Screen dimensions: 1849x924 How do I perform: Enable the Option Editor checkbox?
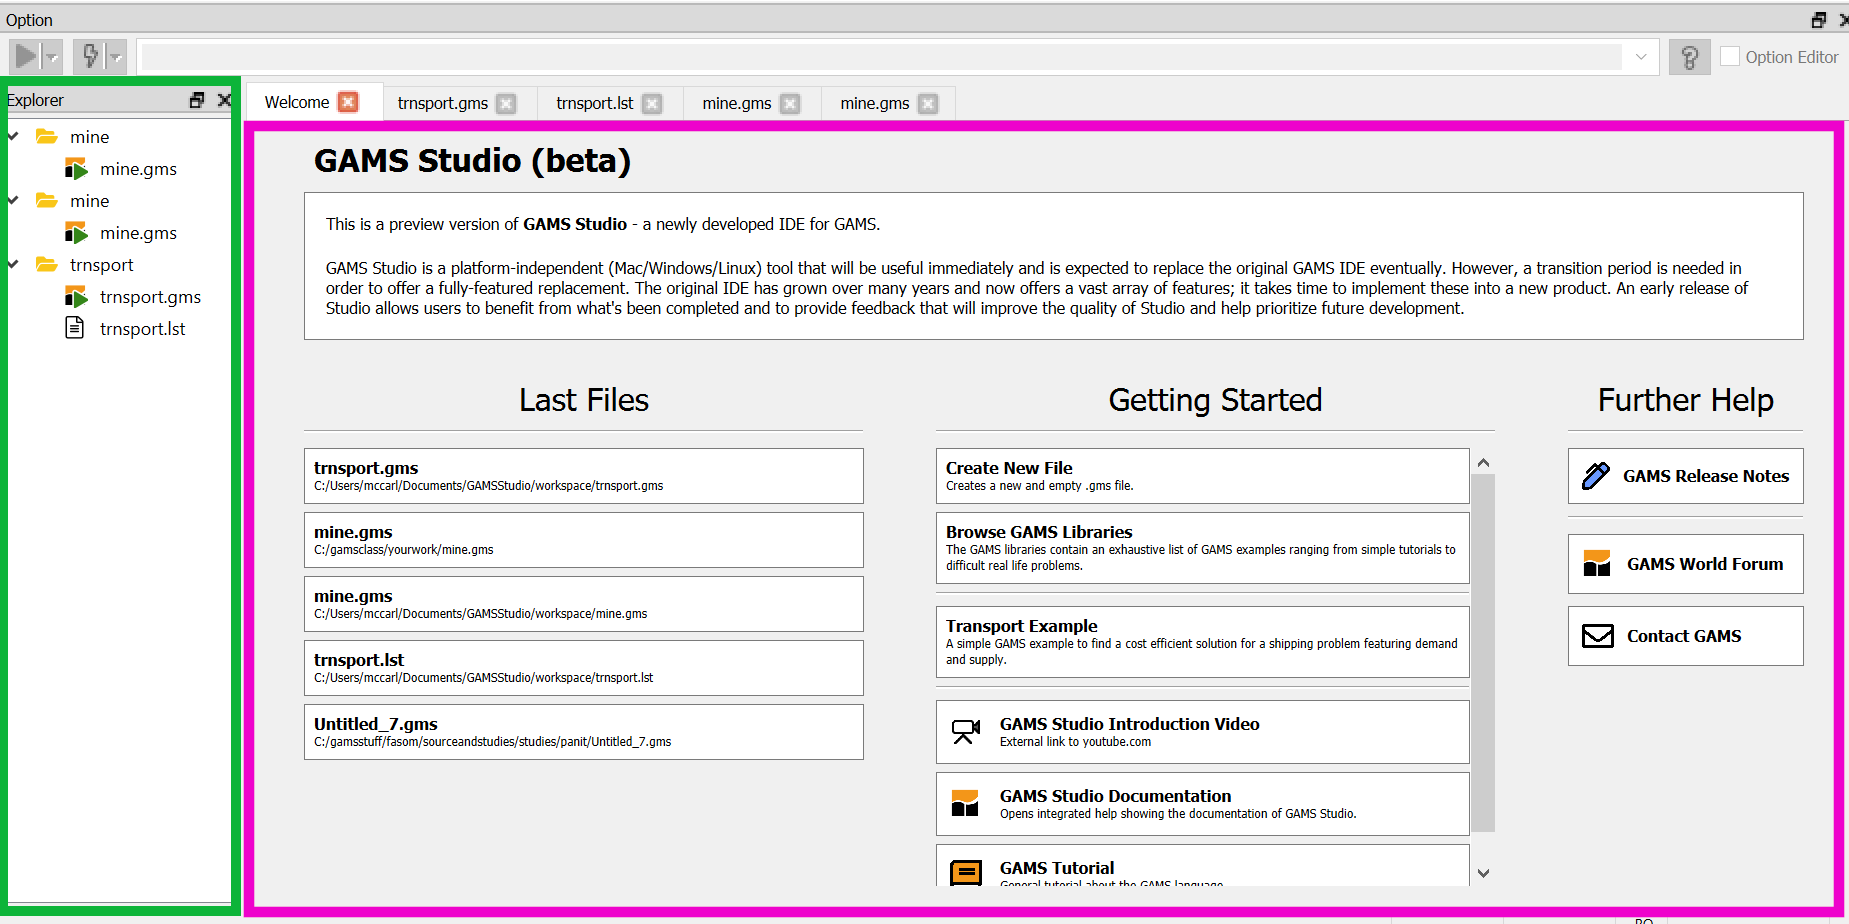1730,56
